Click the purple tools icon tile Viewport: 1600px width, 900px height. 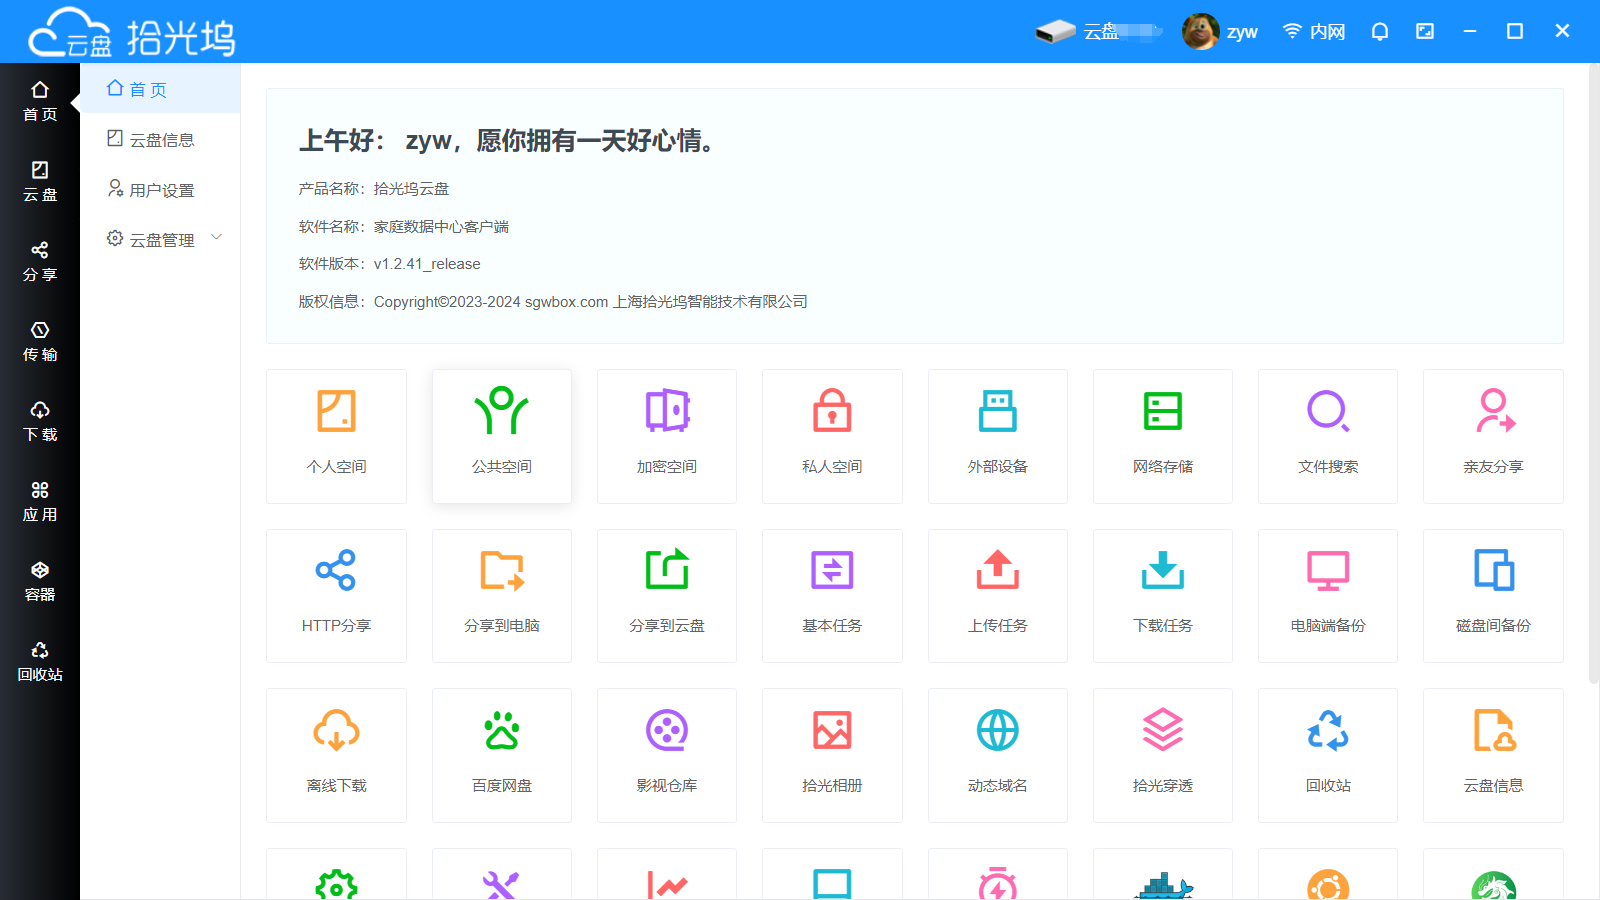[x=502, y=875]
